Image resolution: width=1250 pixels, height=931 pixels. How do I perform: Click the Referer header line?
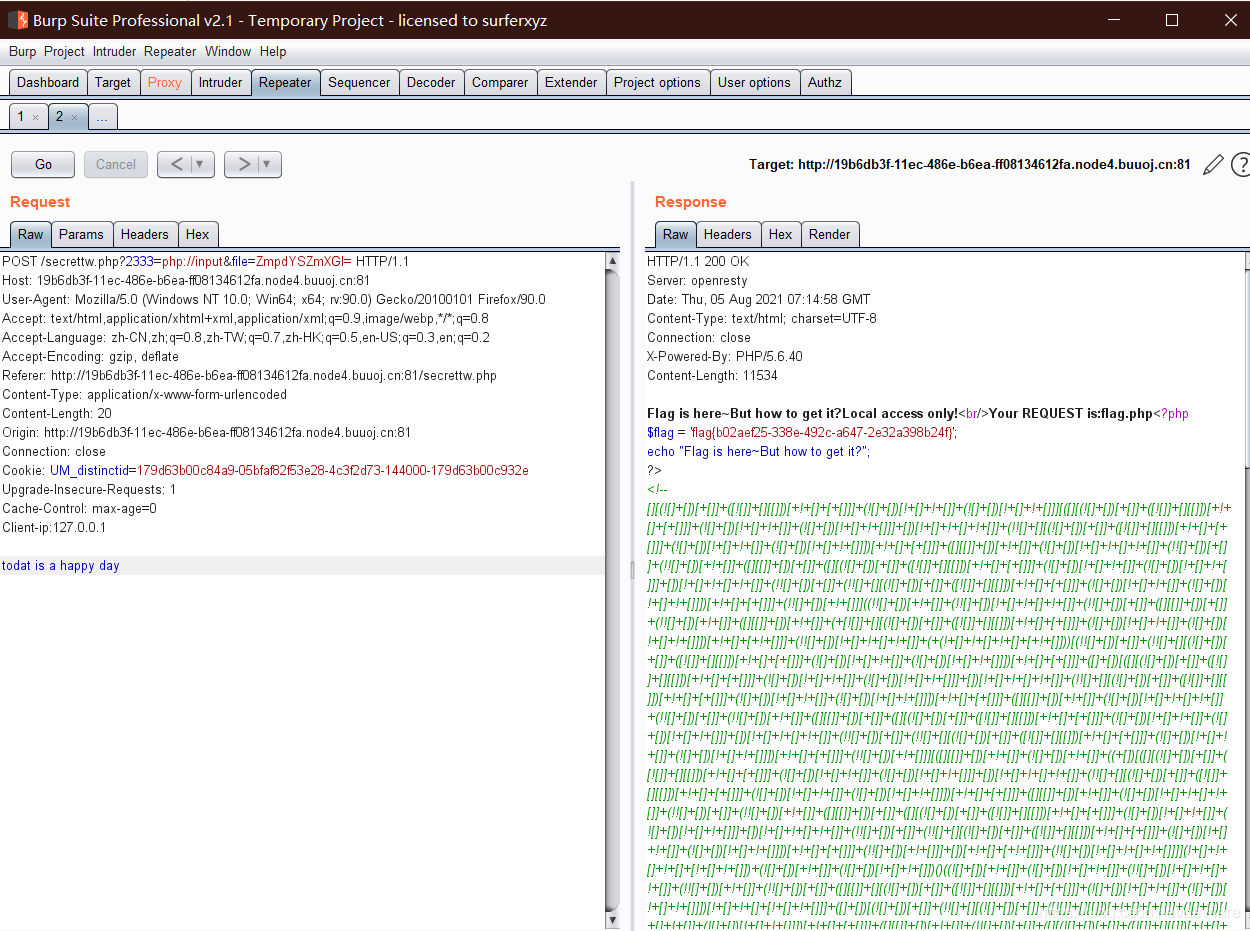click(x=249, y=376)
